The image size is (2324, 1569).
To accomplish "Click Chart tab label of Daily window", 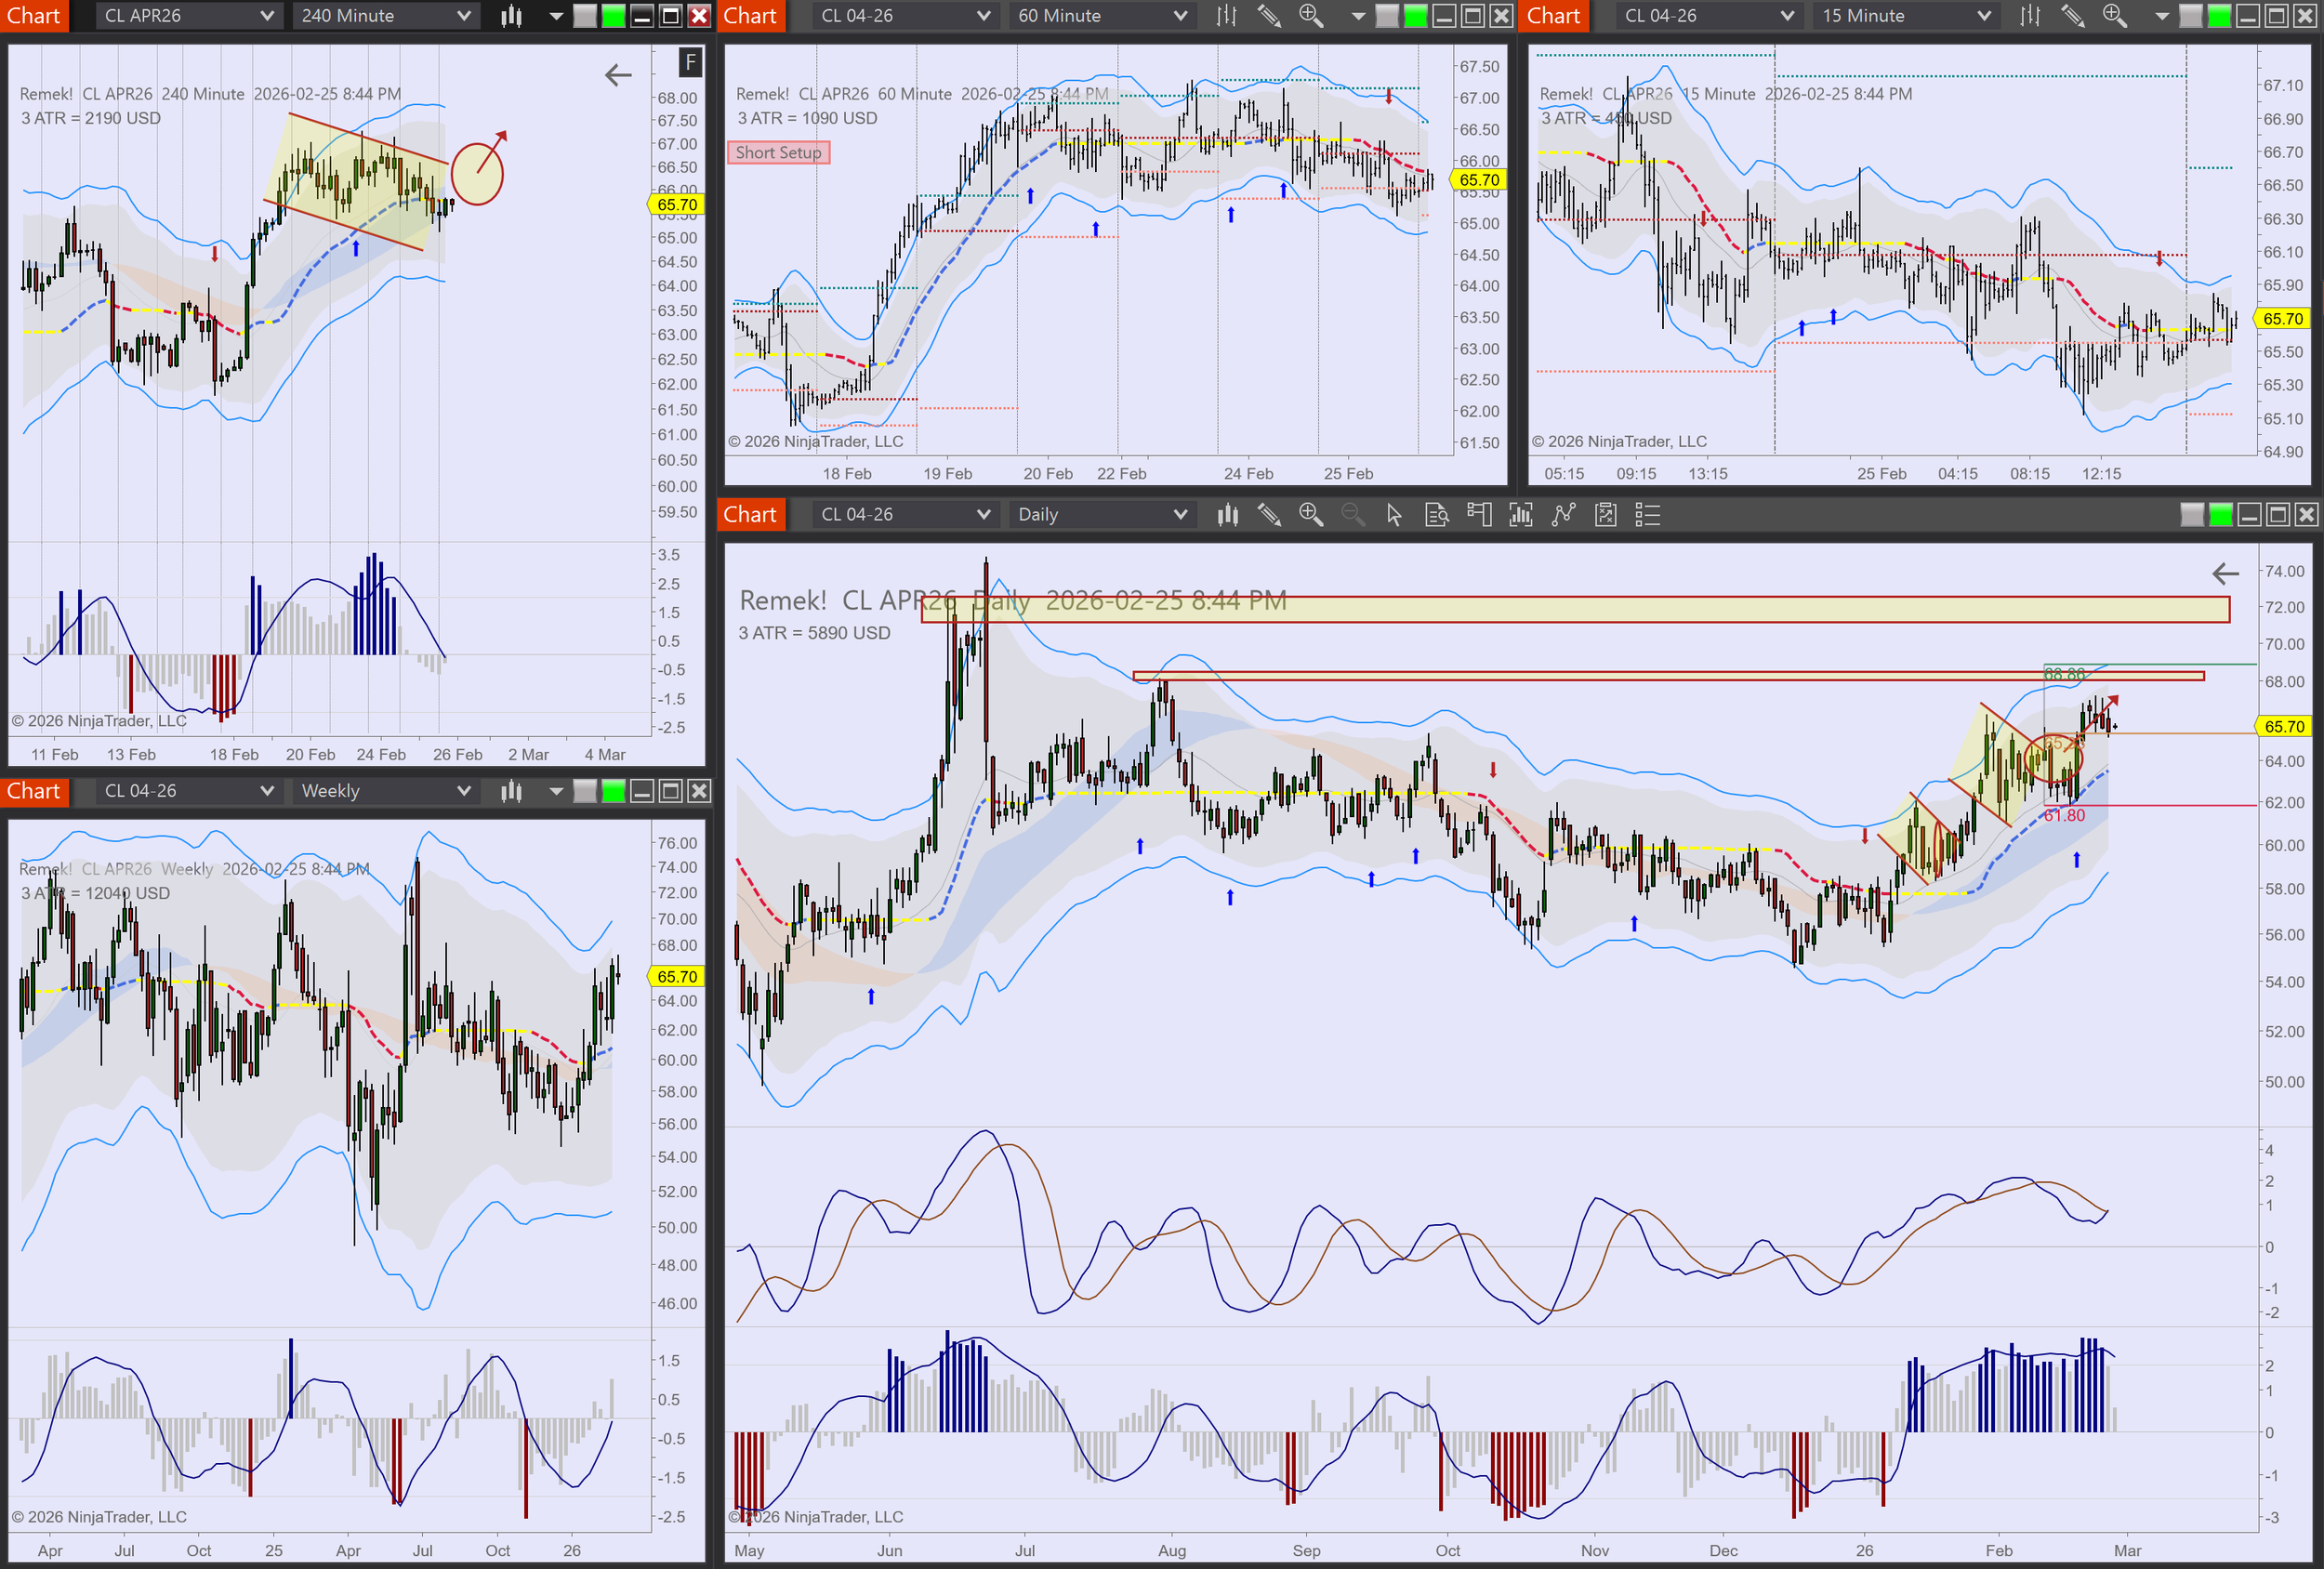I will [x=750, y=515].
